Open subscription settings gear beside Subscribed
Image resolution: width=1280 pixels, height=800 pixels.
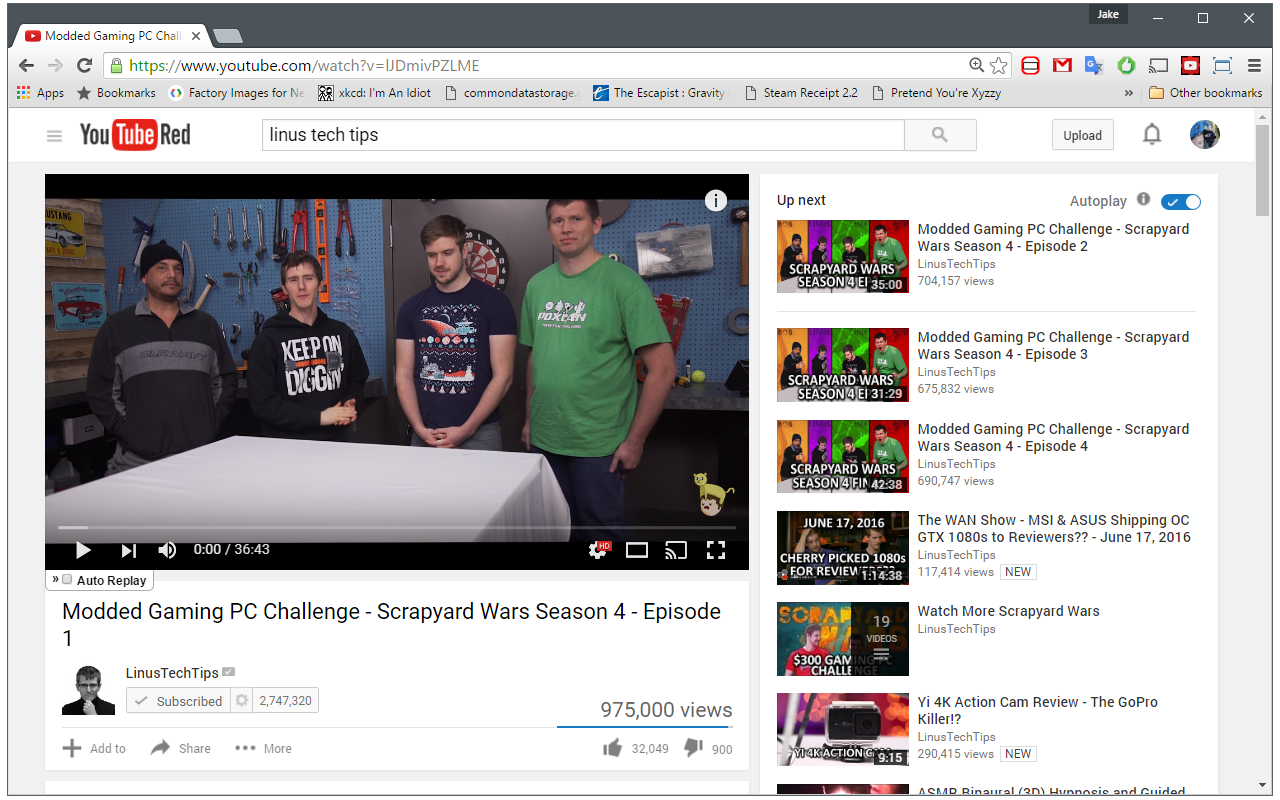click(241, 701)
